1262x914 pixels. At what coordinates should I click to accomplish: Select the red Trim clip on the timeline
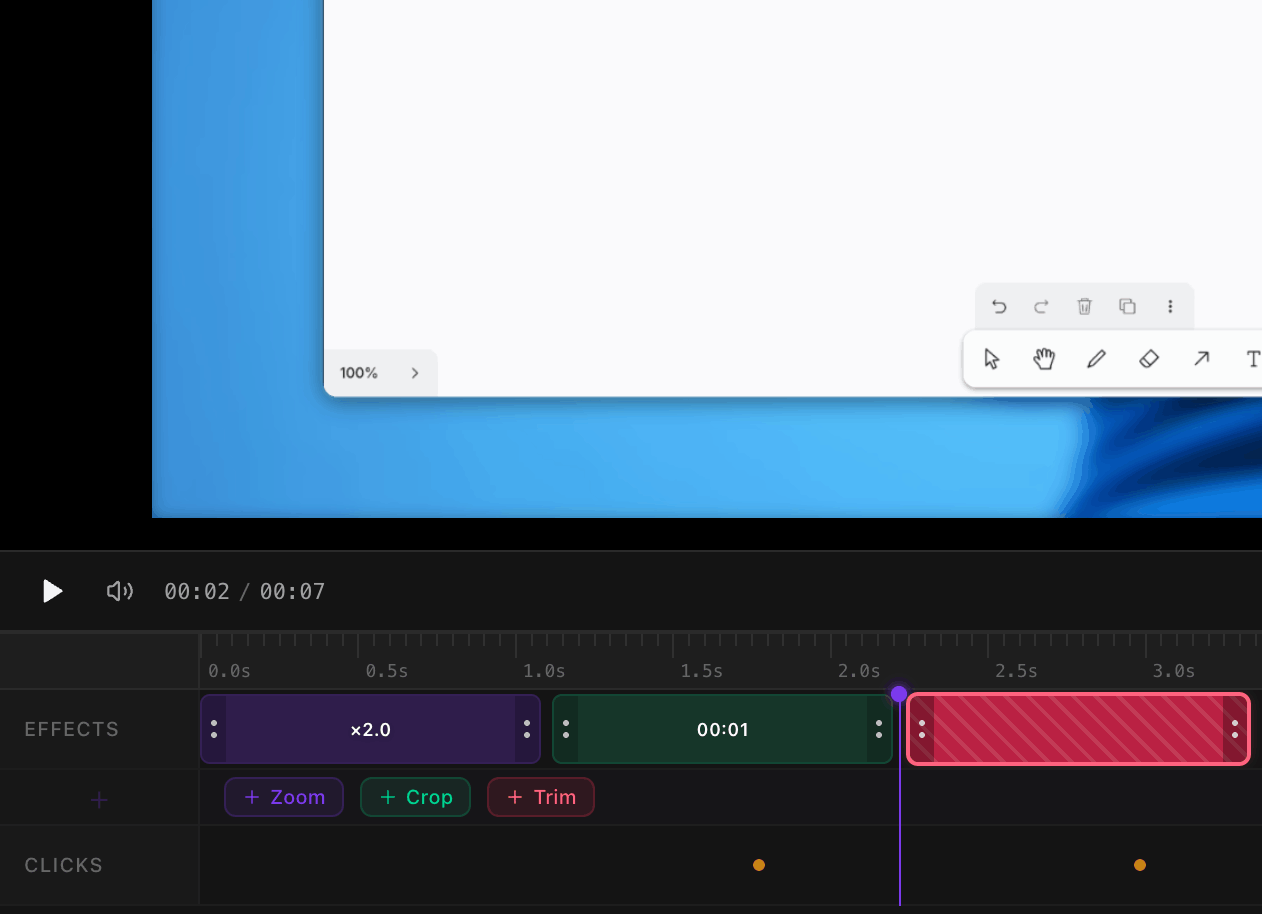point(1077,729)
